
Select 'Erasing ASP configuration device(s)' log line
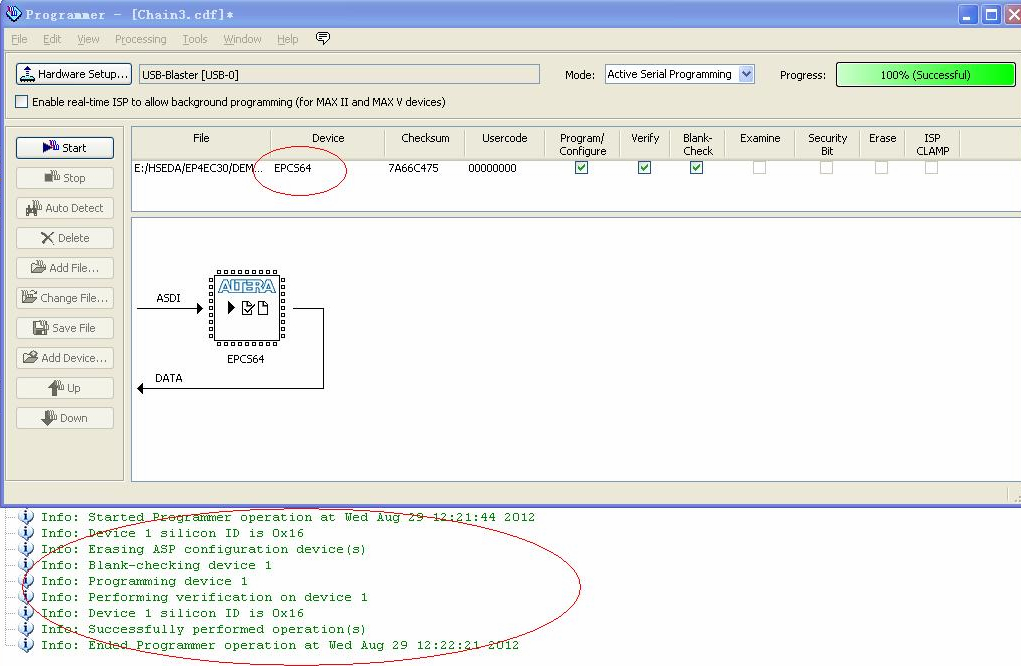(203, 549)
